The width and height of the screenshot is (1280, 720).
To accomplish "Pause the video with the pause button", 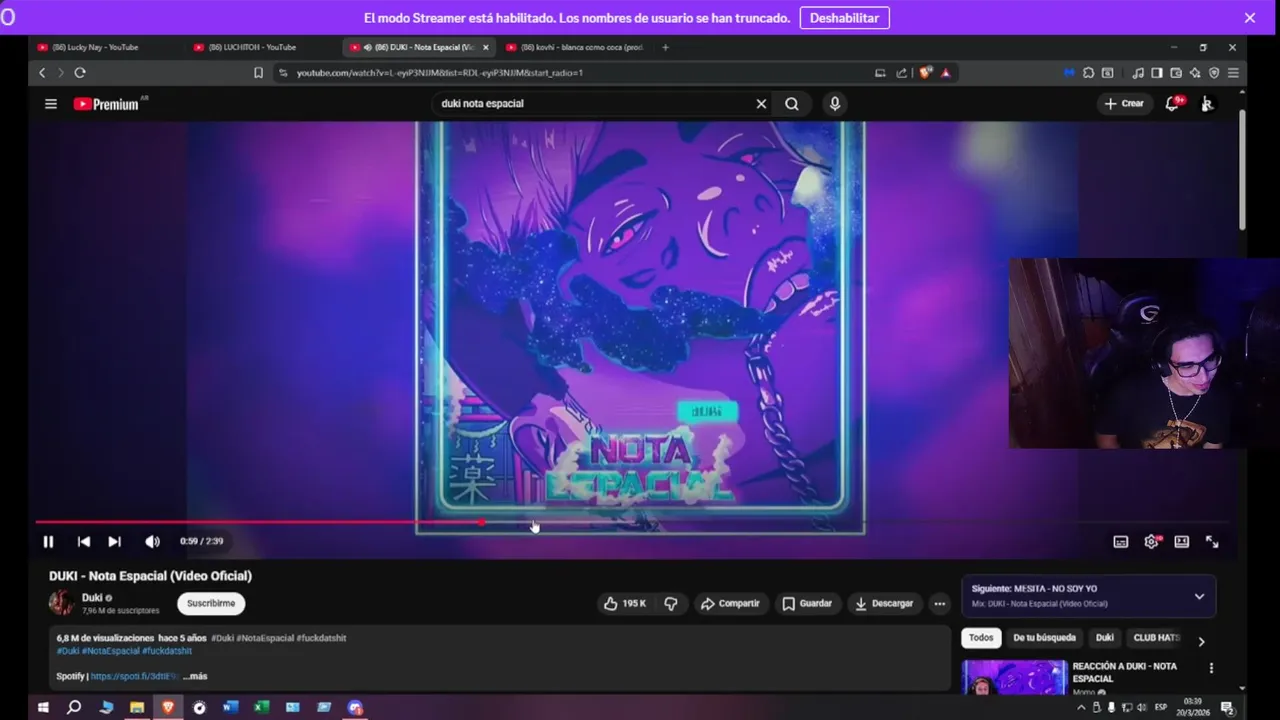I will coord(48,541).
